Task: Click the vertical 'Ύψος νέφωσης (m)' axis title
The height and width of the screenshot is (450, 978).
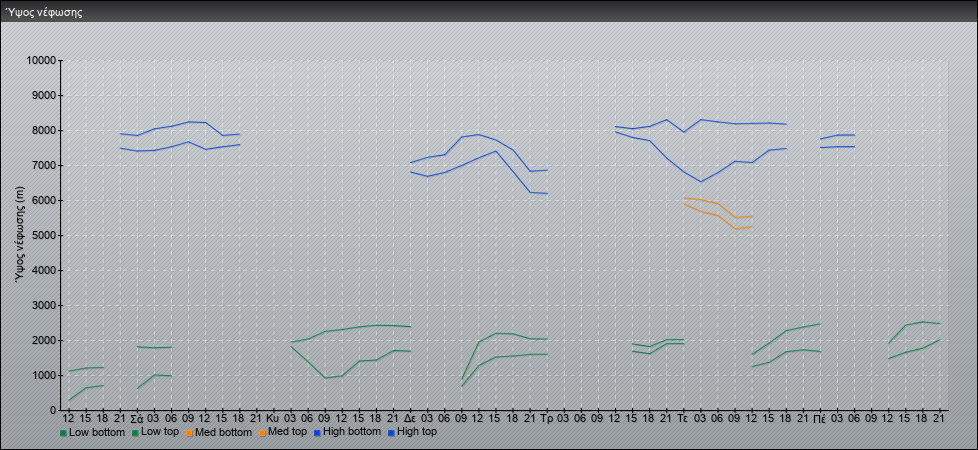Action: point(21,235)
